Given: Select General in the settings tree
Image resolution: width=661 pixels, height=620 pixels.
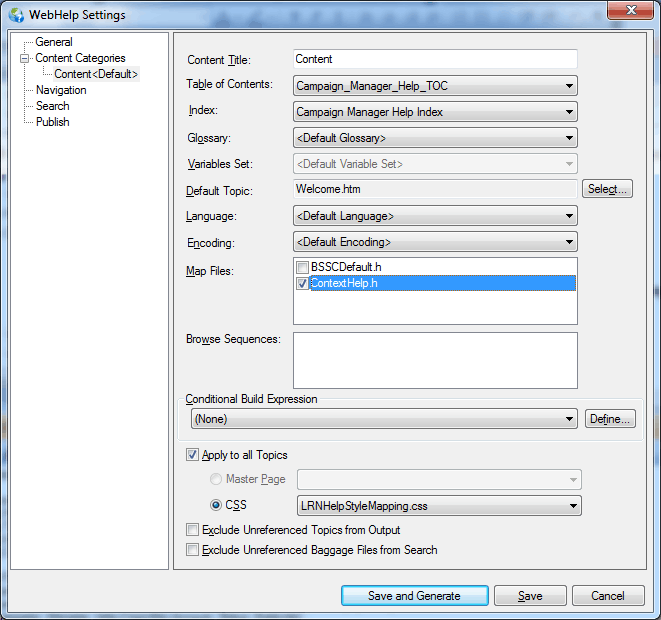Looking at the screenshot, I should 54,42.
